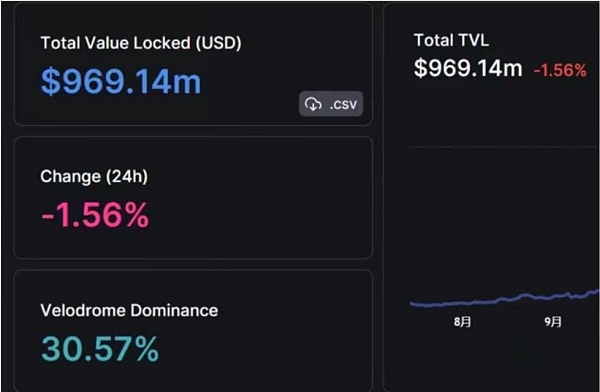Screen dimensions: 600x392
Task: Click the red -1.56% next to chart value
Action: (560, 70)
